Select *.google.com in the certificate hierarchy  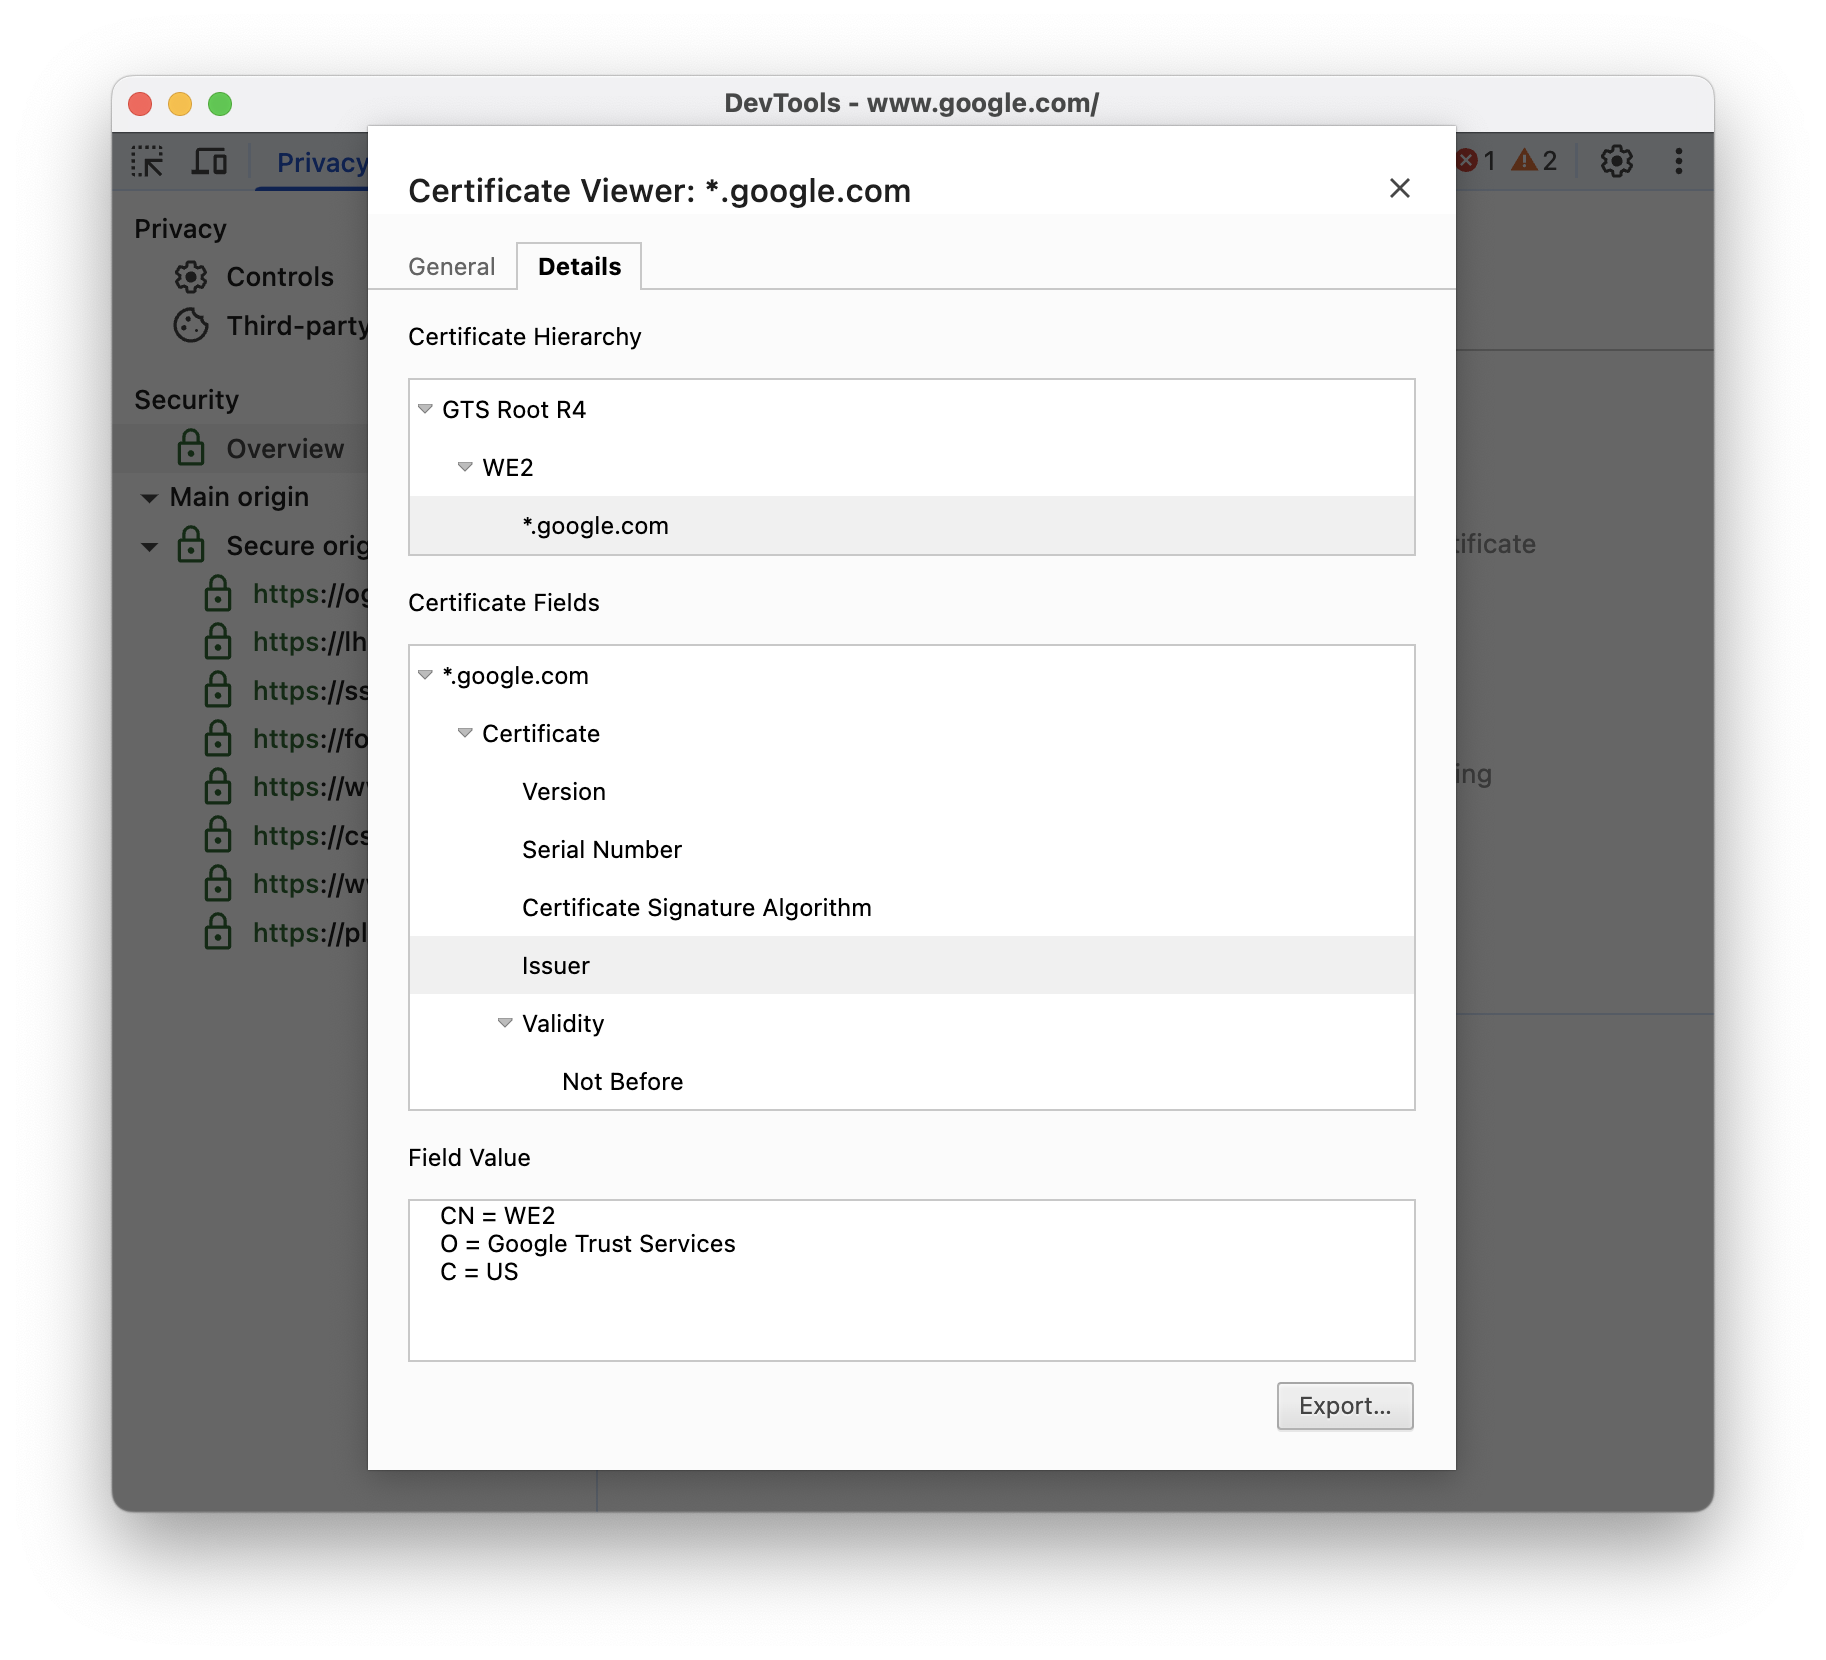tap(595, 525)
